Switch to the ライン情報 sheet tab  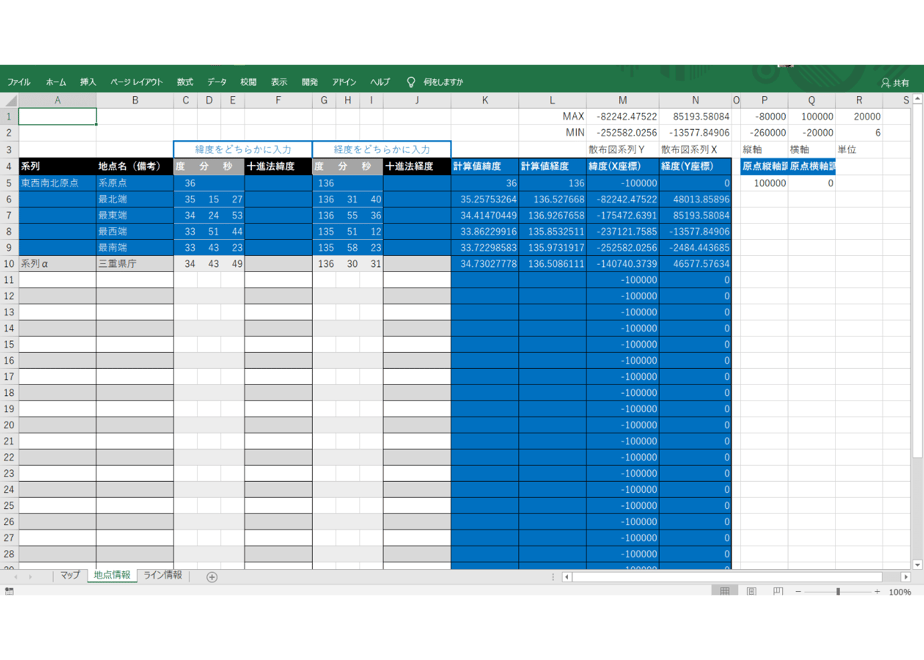pyautogui.click(x=163, y=575)
